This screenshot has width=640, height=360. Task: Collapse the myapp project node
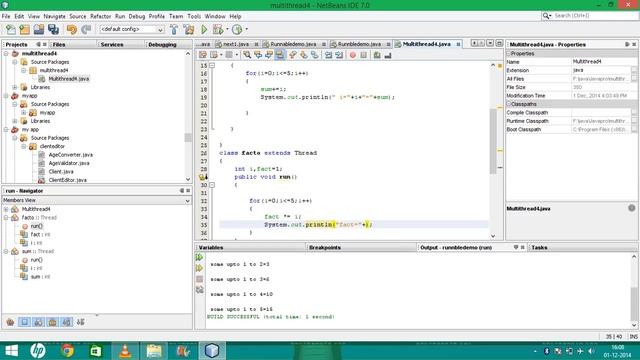6,96
